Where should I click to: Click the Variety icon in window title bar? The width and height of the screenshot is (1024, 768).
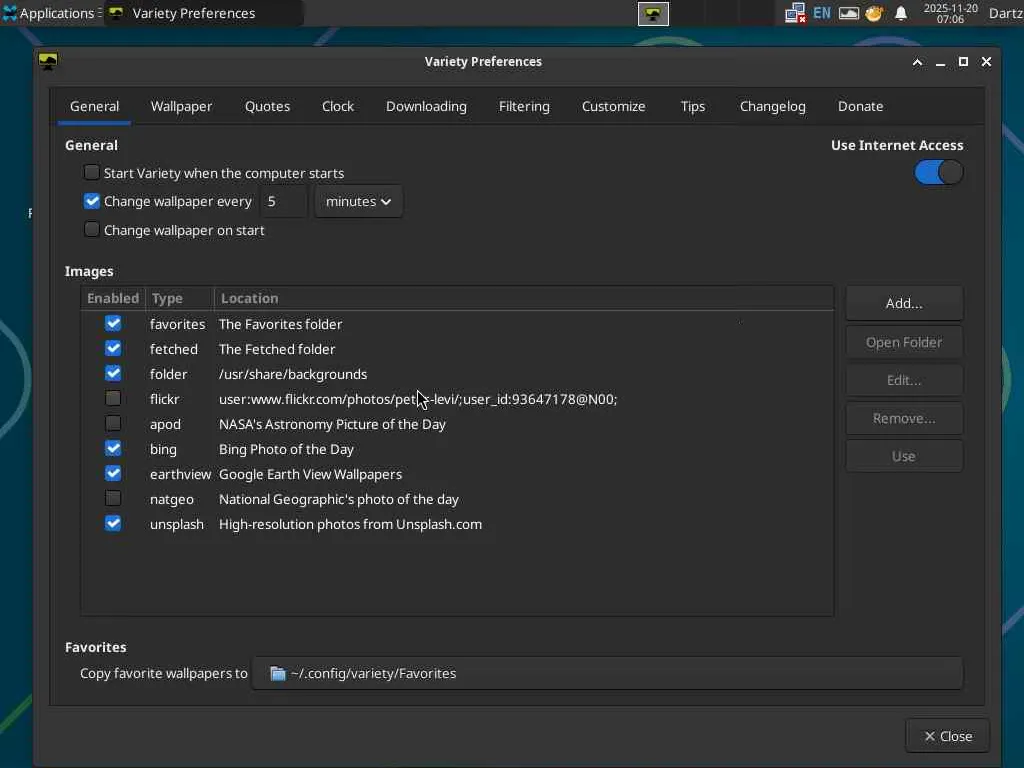pyautogui.click(x=48, y=61)
